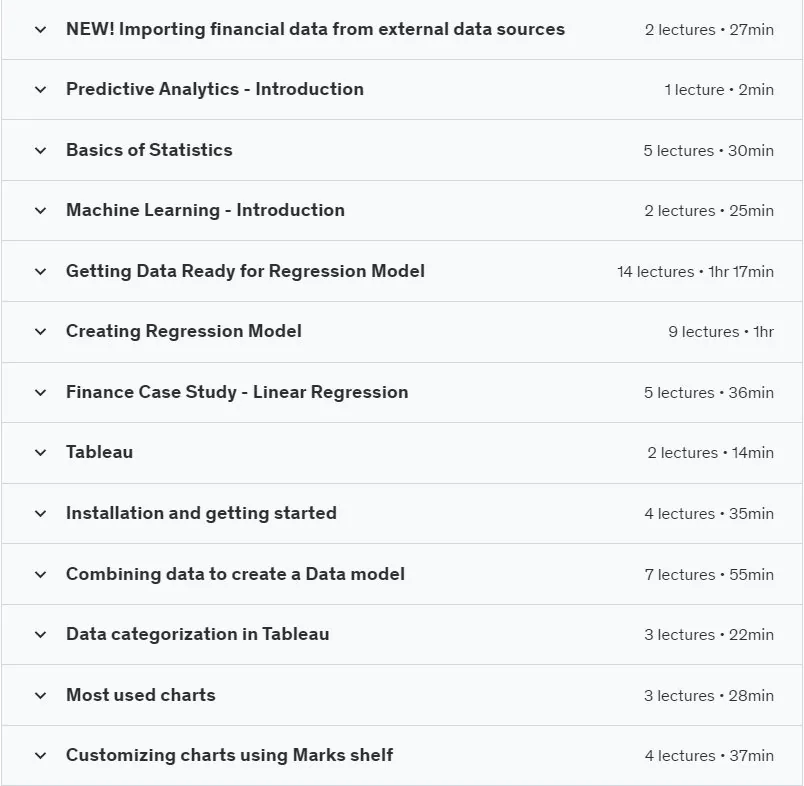Click the '1 lecture • 2min' label
Screen dimensions: 804x786
719,90
